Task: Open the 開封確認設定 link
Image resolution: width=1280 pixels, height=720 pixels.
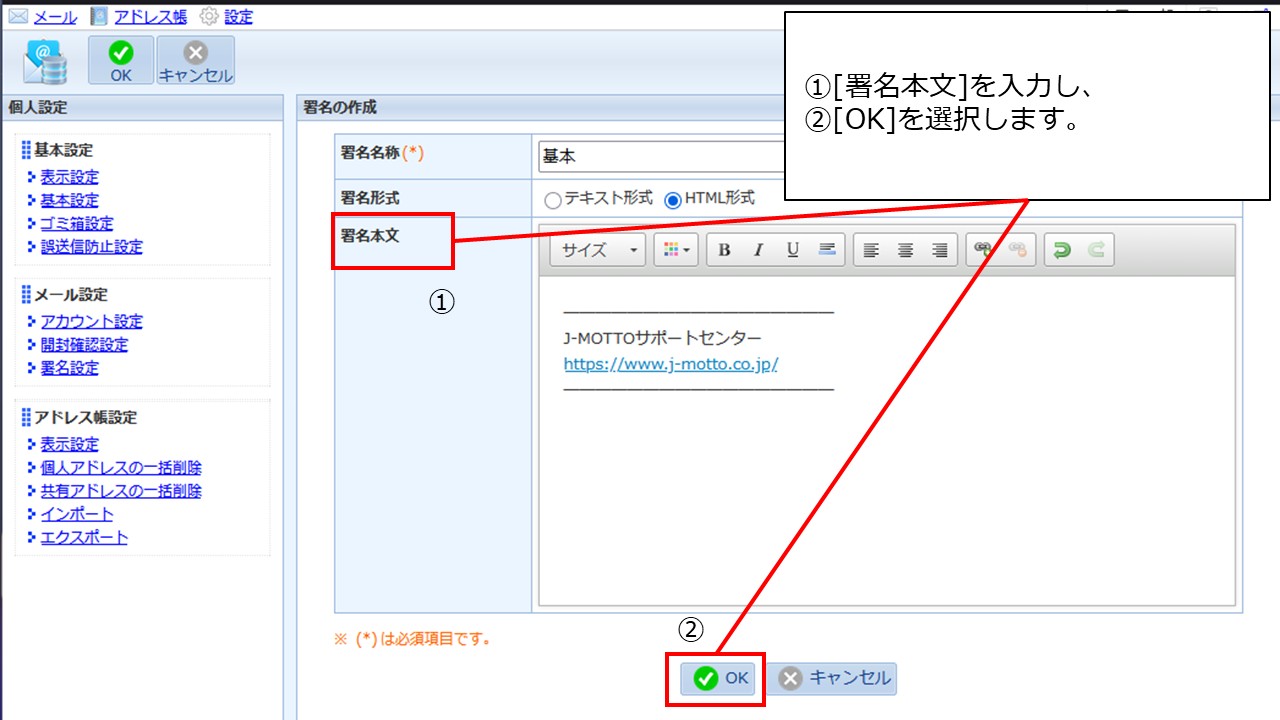Action: (x=84, y=344)
